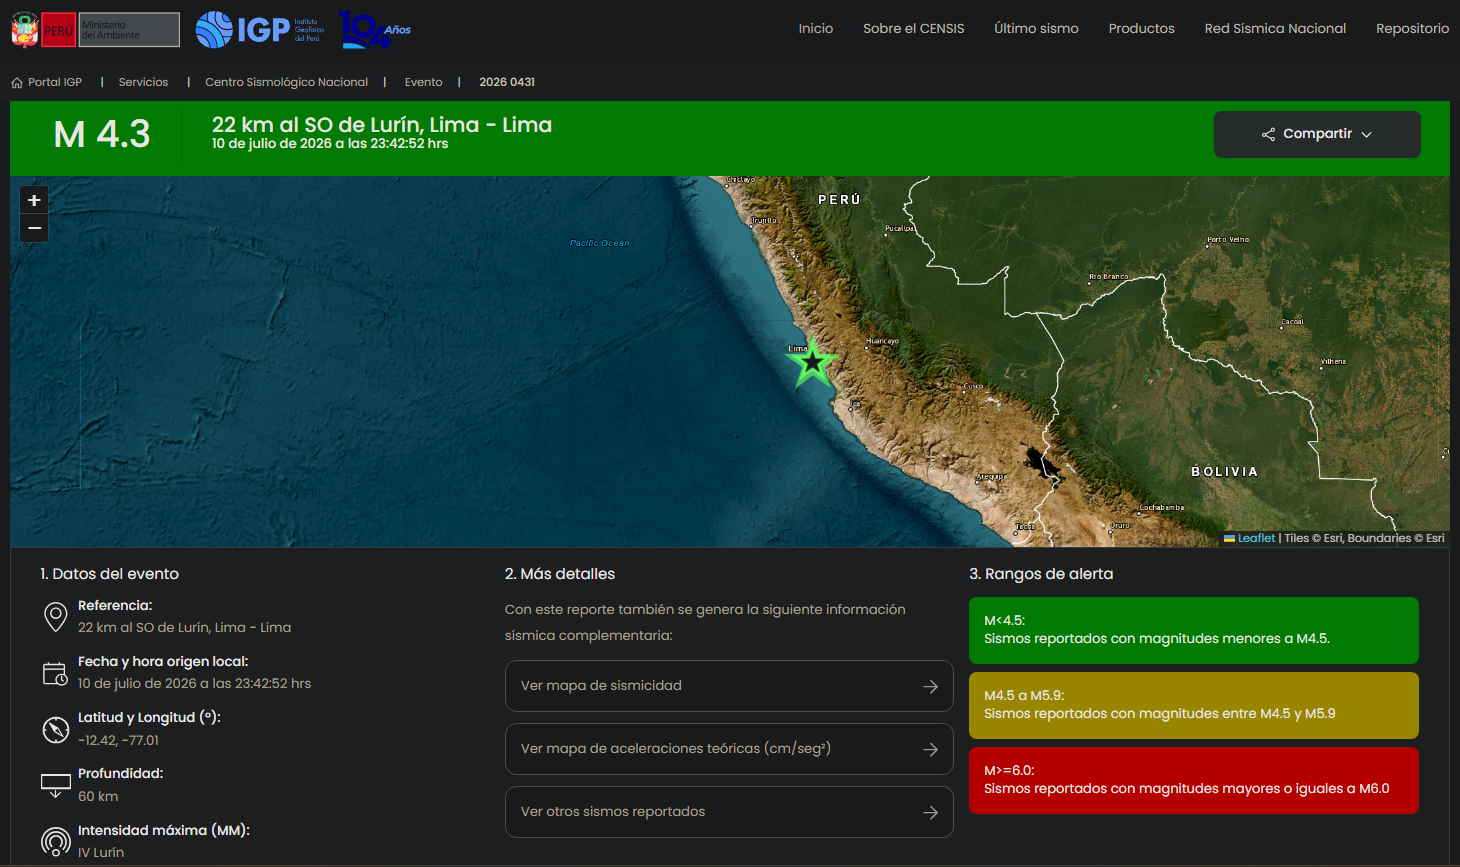Click the share icon in Compartir button
Image resolution: width=1460 pixels, height=867 pixels.
click(x=1268, y=134)
